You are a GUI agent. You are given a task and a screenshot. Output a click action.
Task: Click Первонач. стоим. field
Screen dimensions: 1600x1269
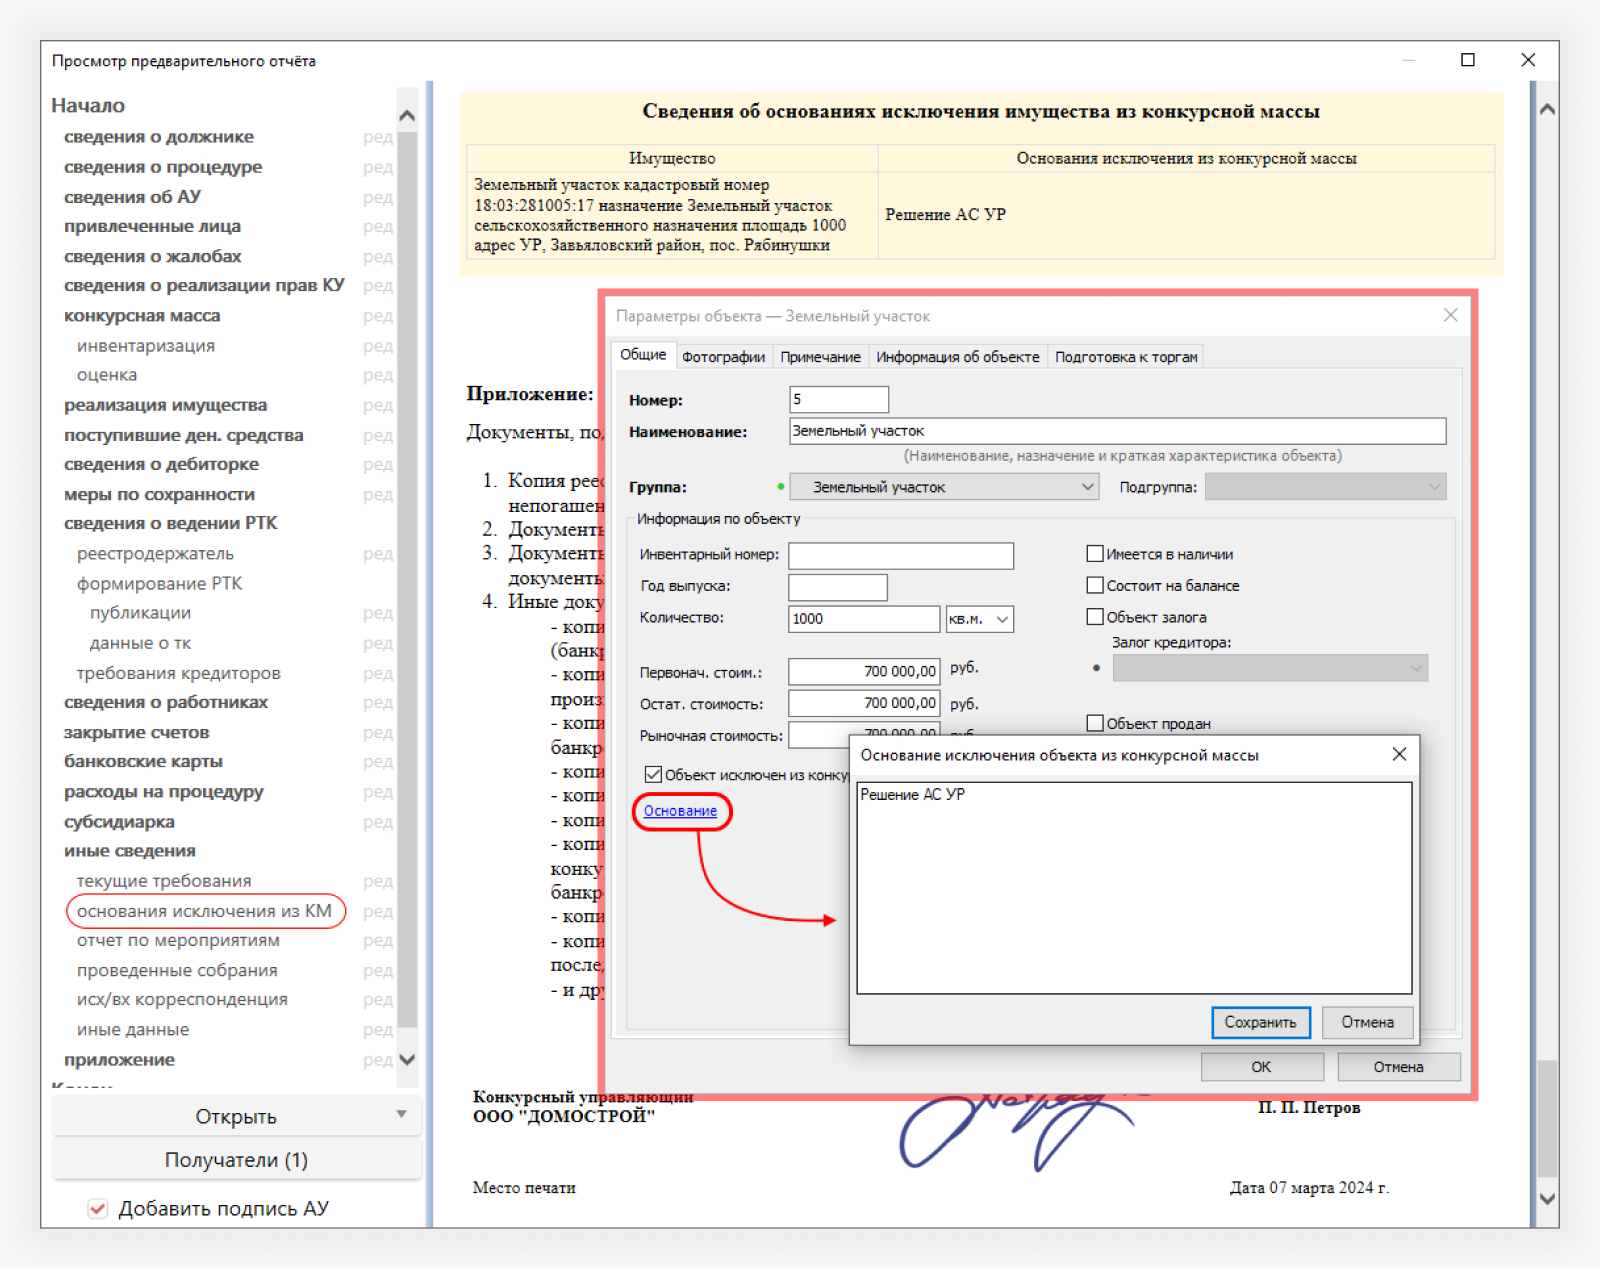(x=864, y=671)
